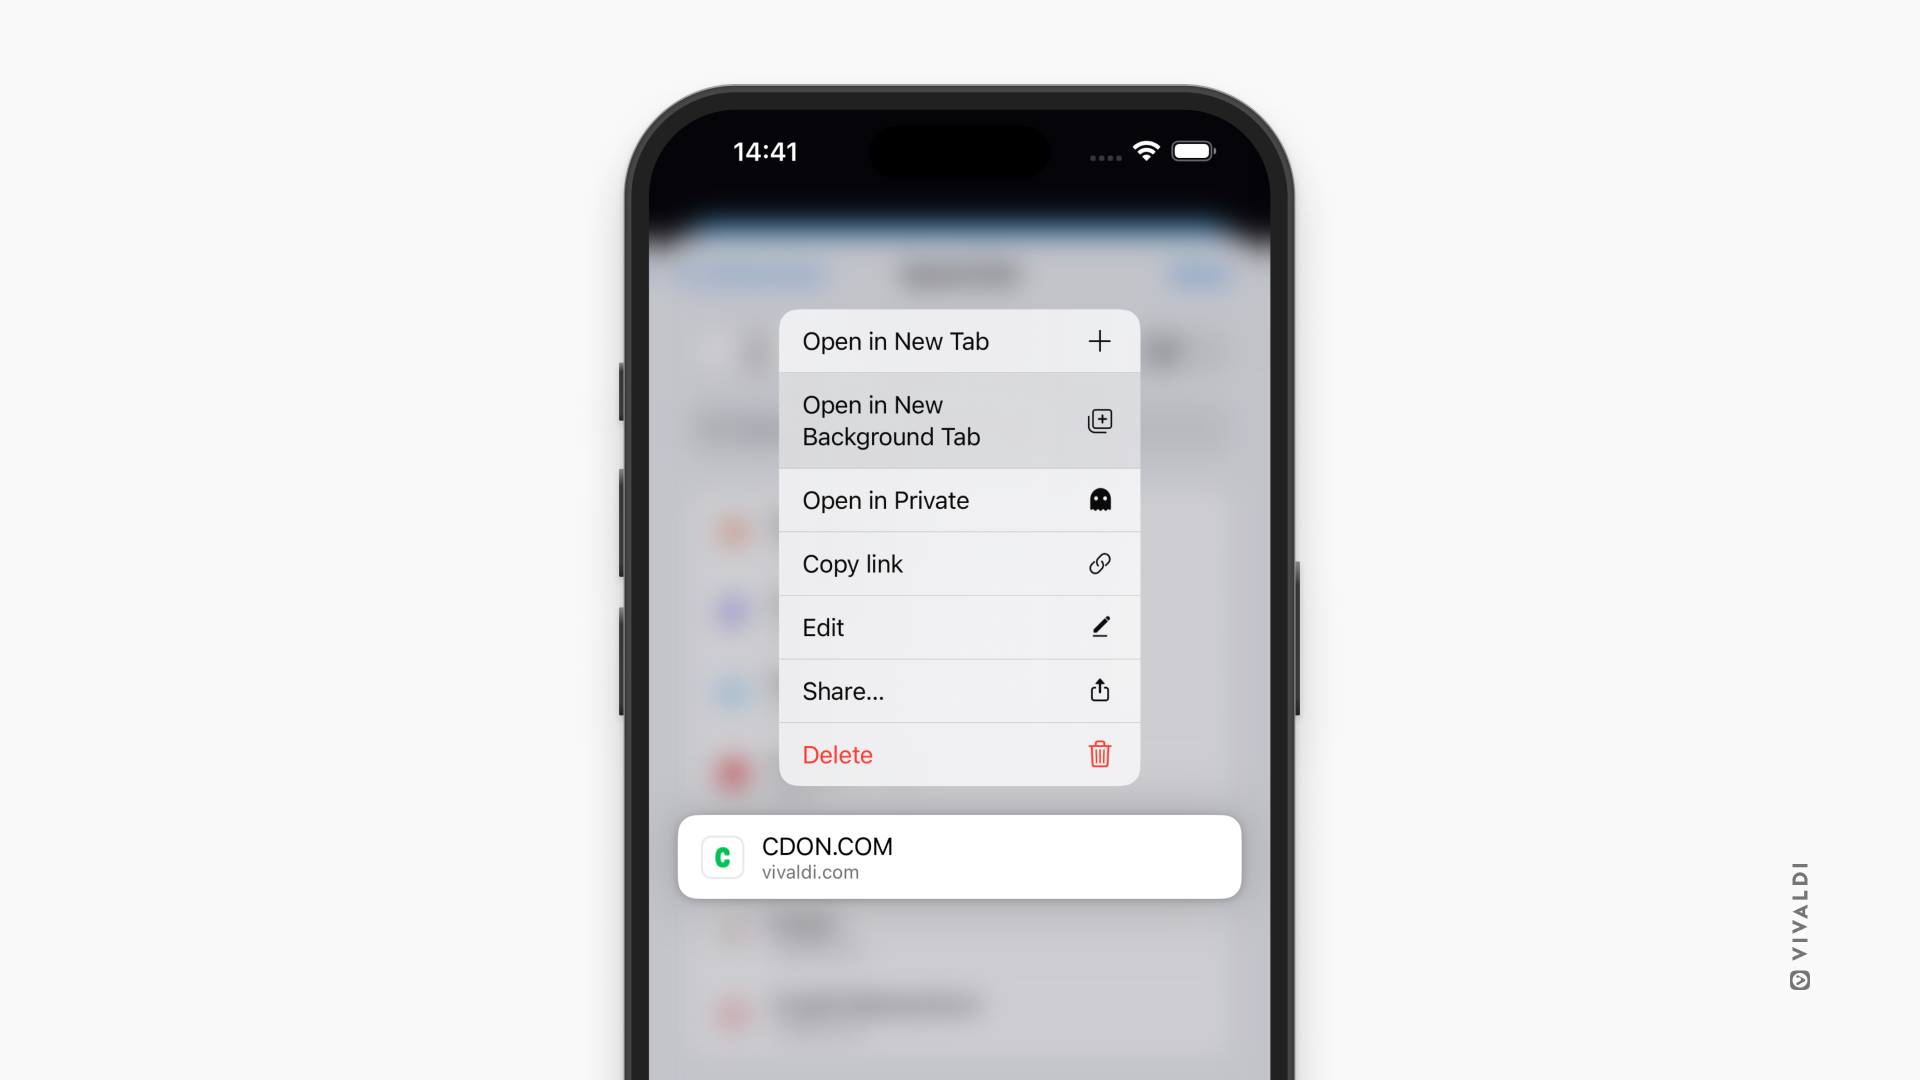The height and width of the screenshot is (1080, 1920).
Task: Tap the time display 14:41
Action: [x=766, y=150]
